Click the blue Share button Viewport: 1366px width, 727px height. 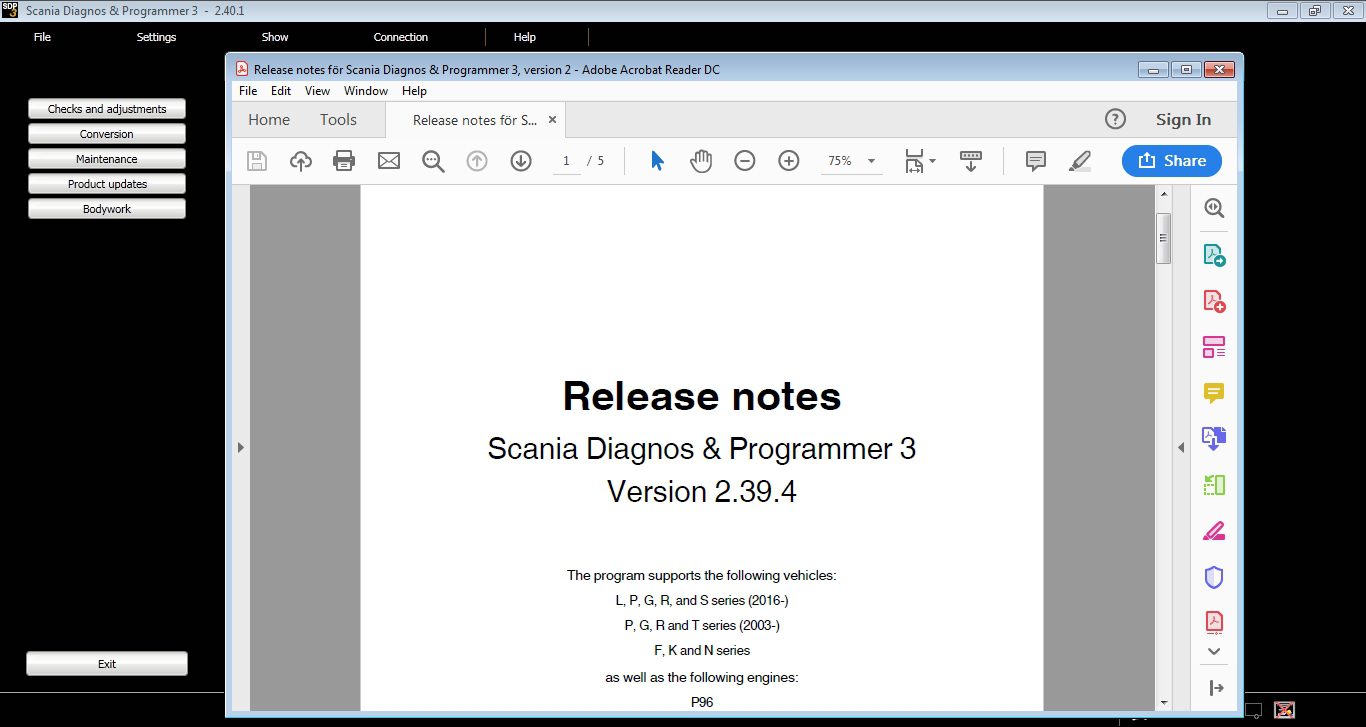coord(1172,161)
